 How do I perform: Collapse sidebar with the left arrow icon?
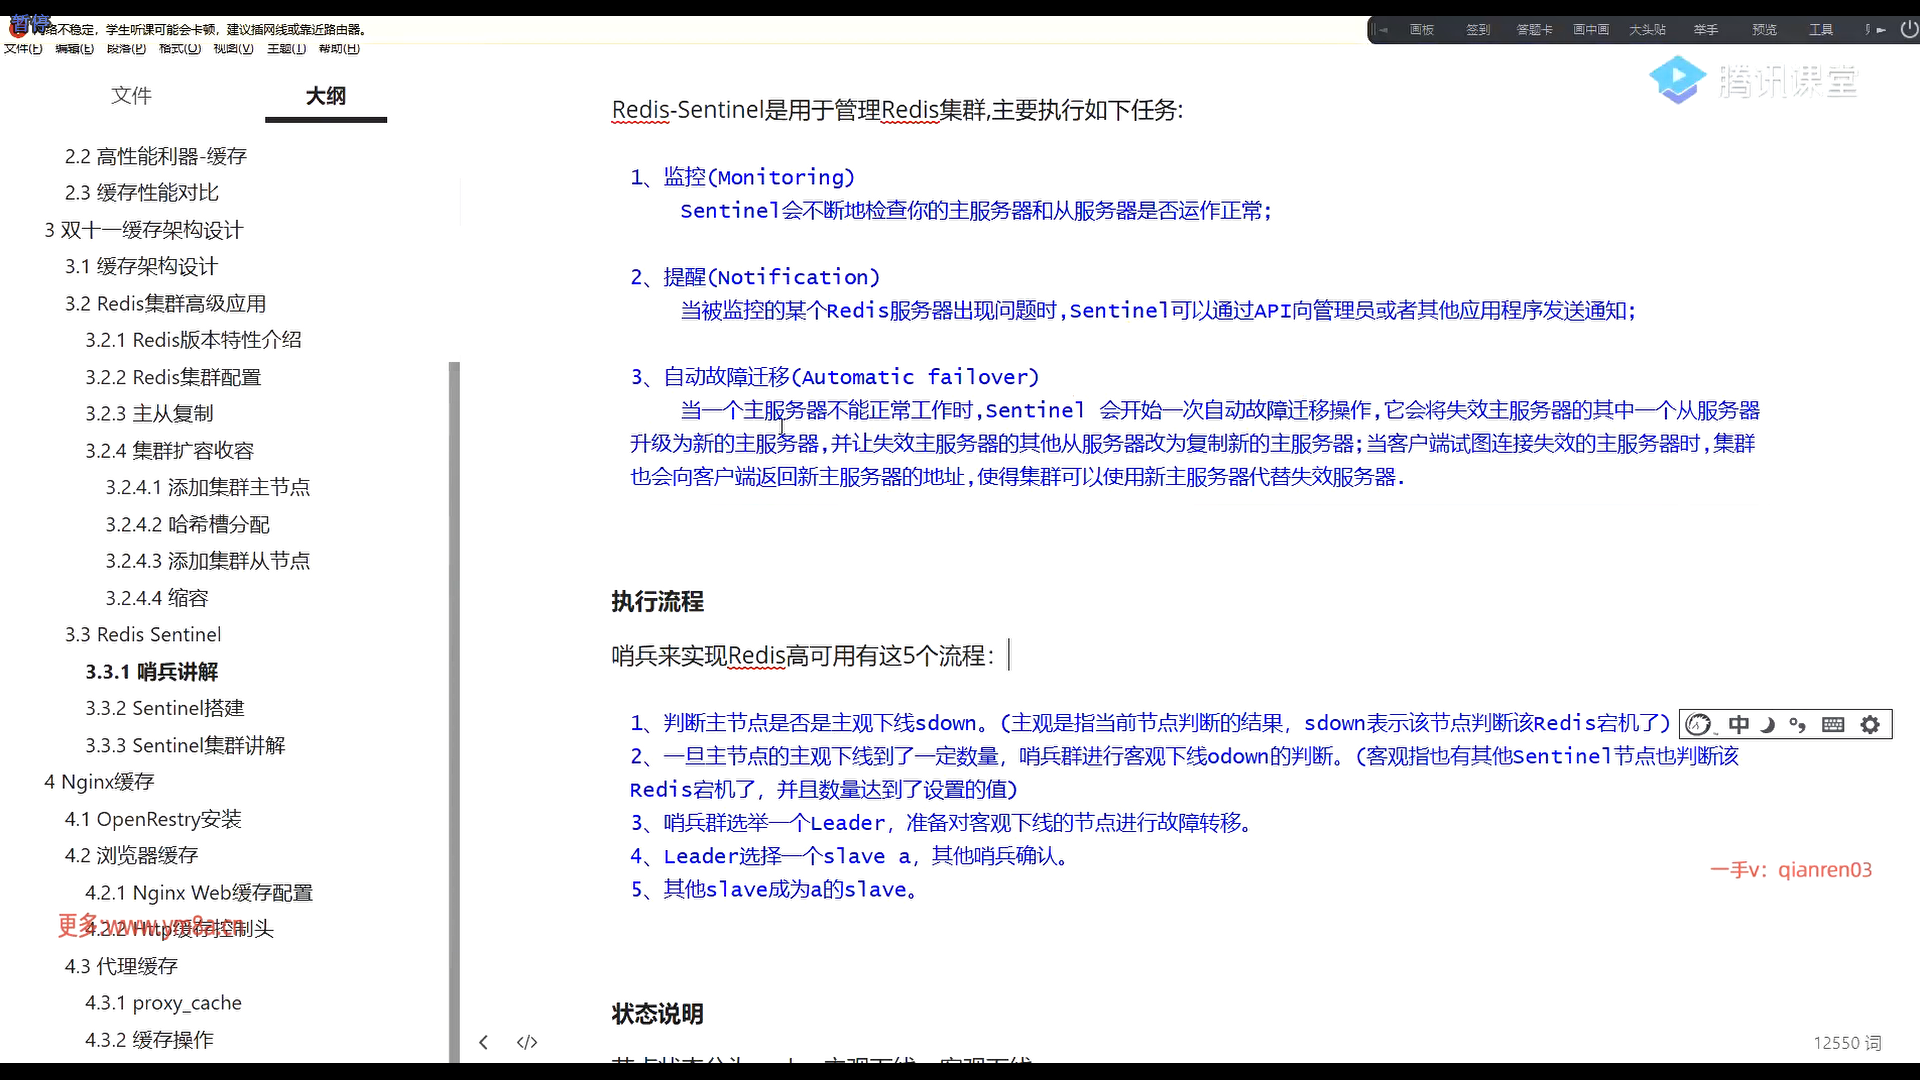coord(484,1042)
